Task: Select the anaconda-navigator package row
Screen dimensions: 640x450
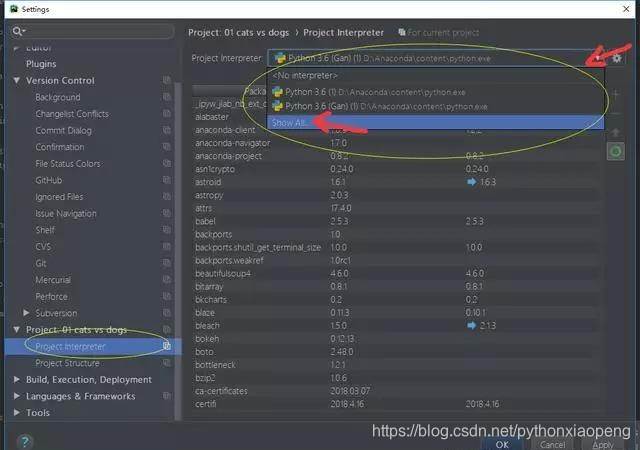Action: coord(396,143)
